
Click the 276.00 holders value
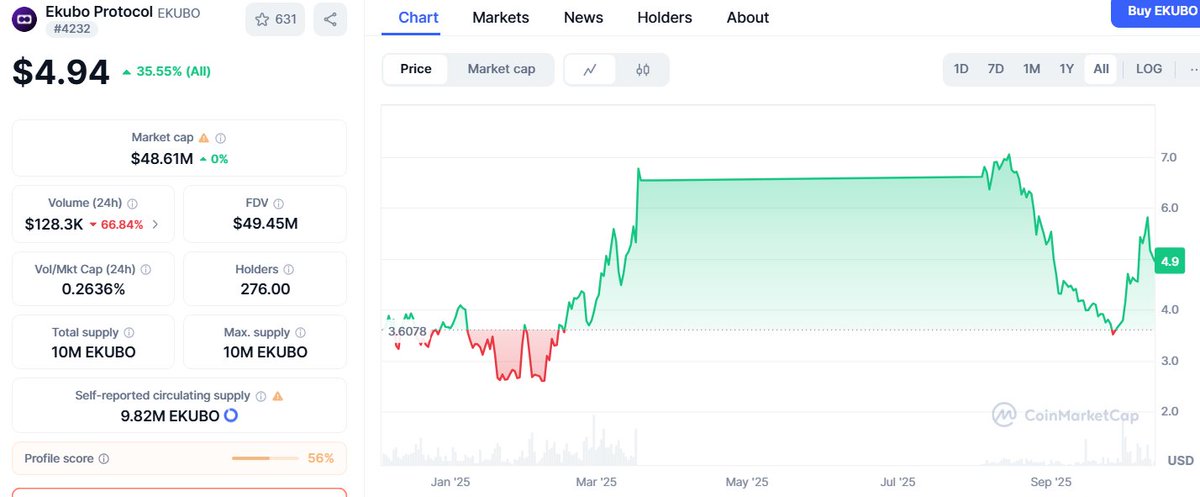tap(265, 289)
